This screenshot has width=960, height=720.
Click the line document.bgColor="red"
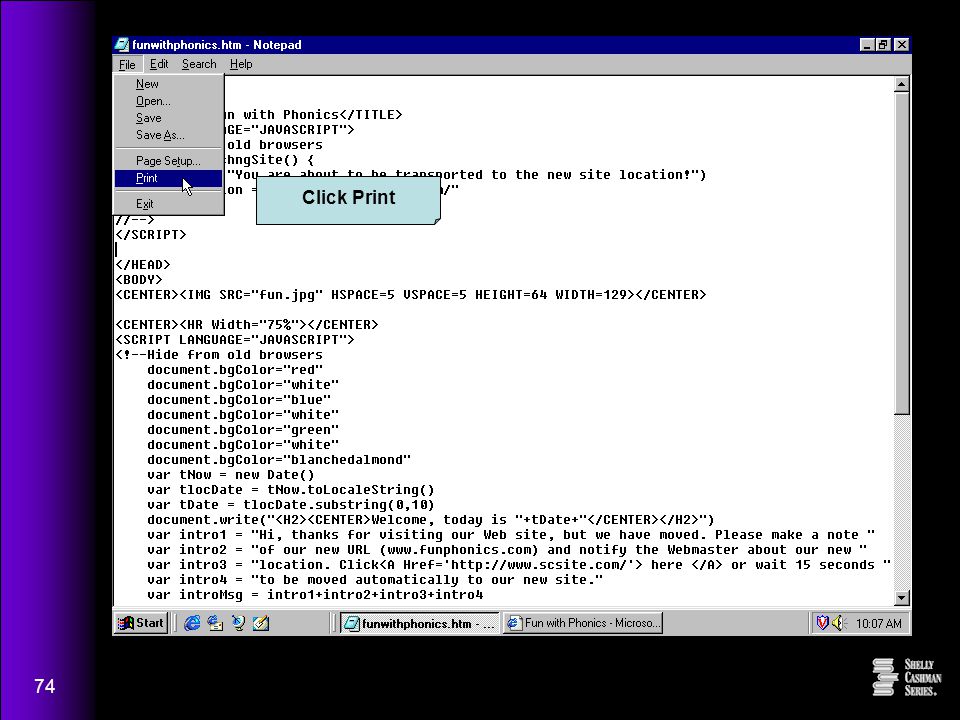(x=235, y=370)
